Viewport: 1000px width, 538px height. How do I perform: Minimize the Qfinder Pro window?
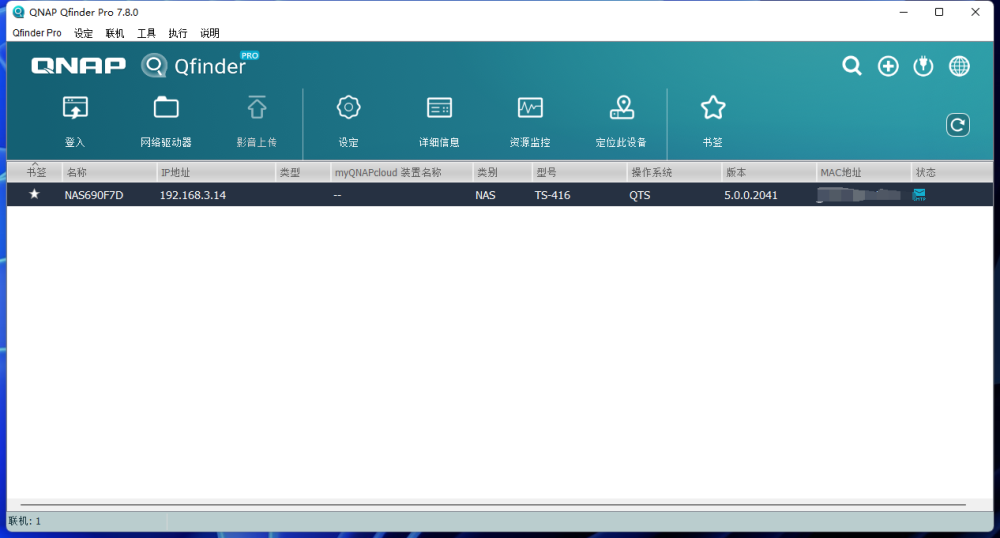(903, 12)
